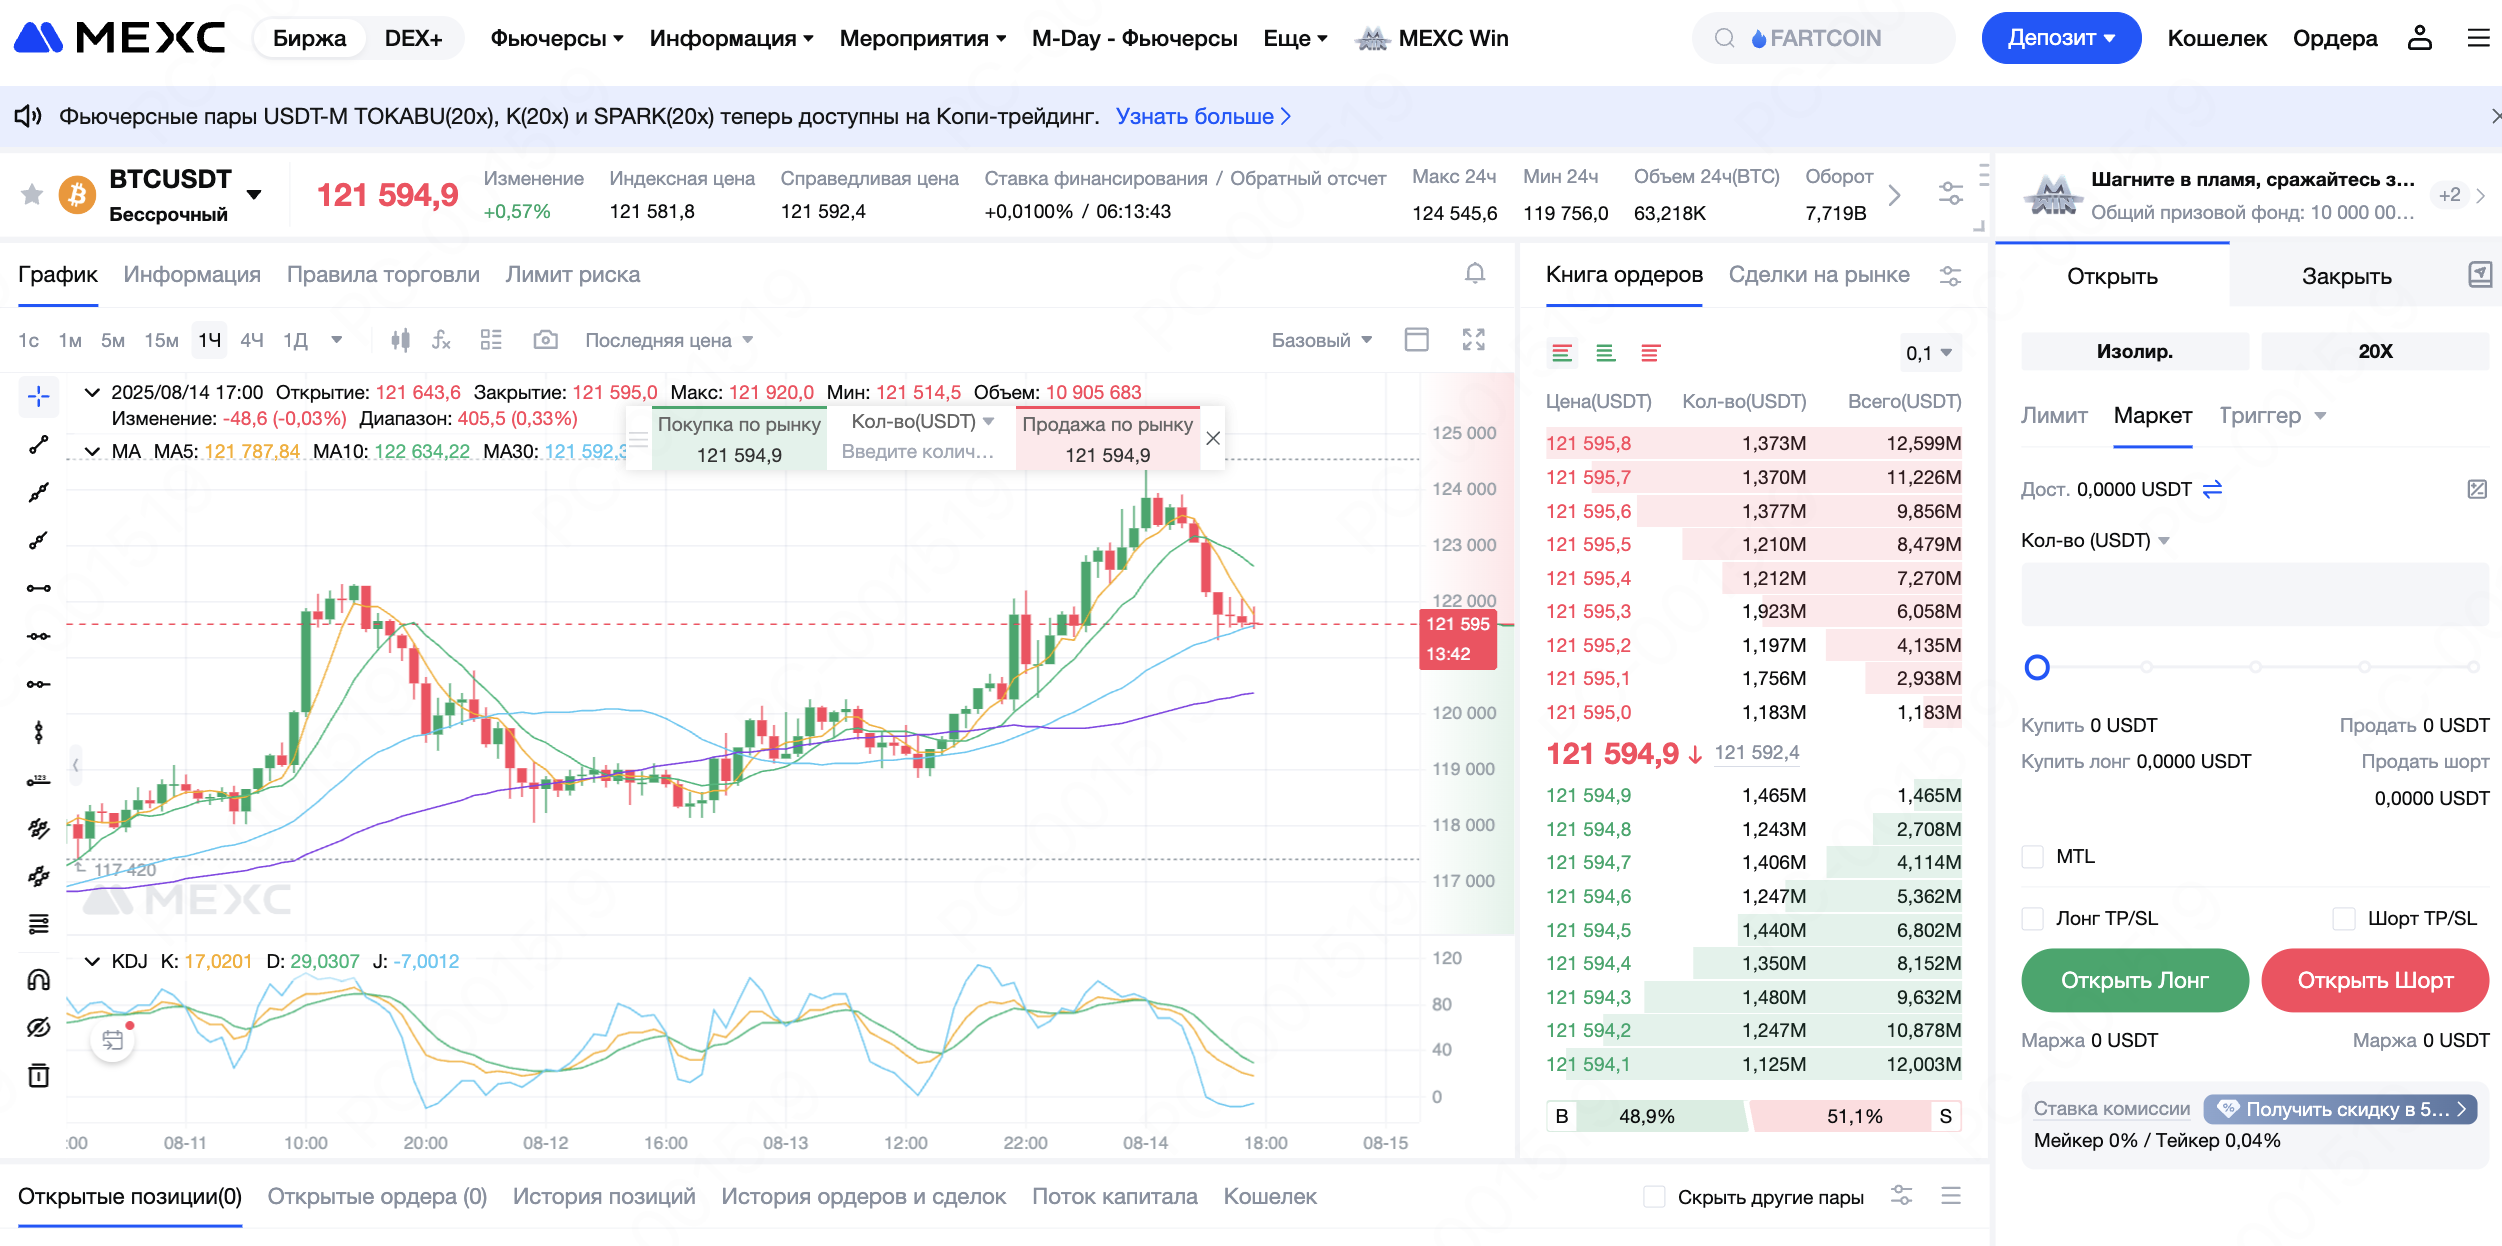Show only sell orders in order book

1650,353
